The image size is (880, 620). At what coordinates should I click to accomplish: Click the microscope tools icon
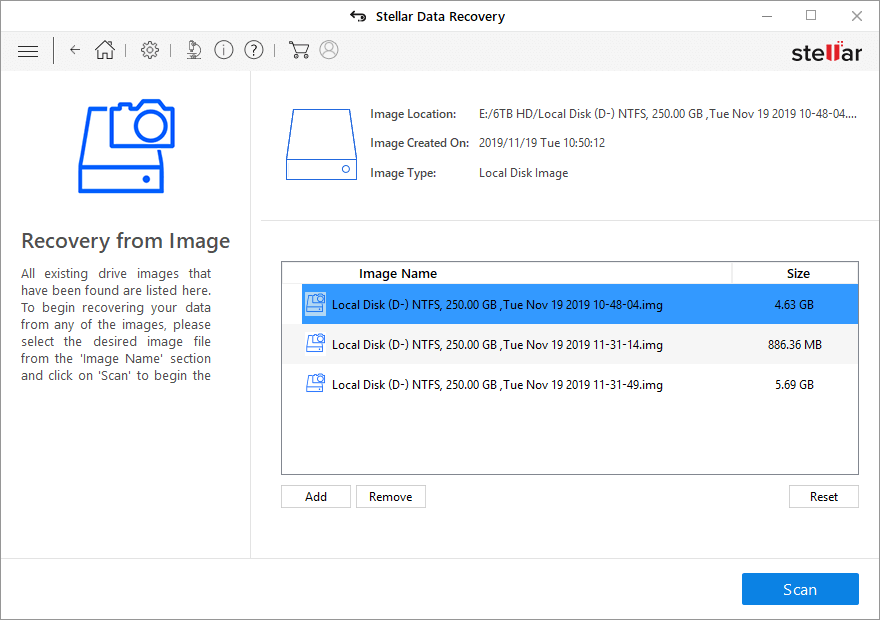194,50
